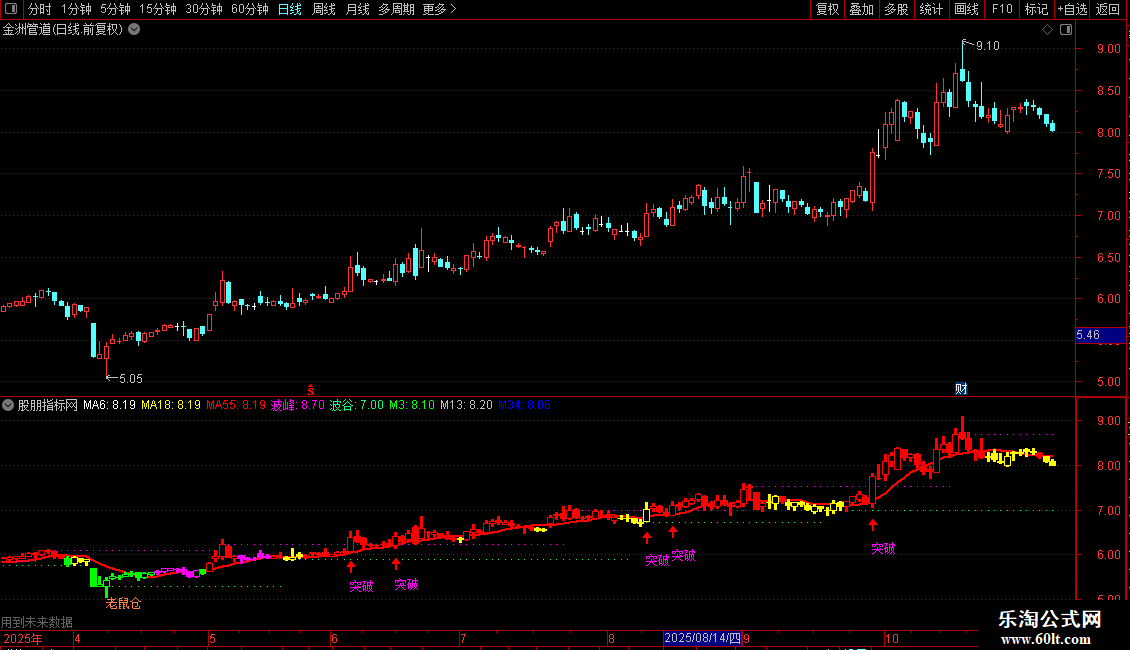Click the 老鼠仓 indicator label
This screenshot has height=650, width=1130.
point(123,604)
